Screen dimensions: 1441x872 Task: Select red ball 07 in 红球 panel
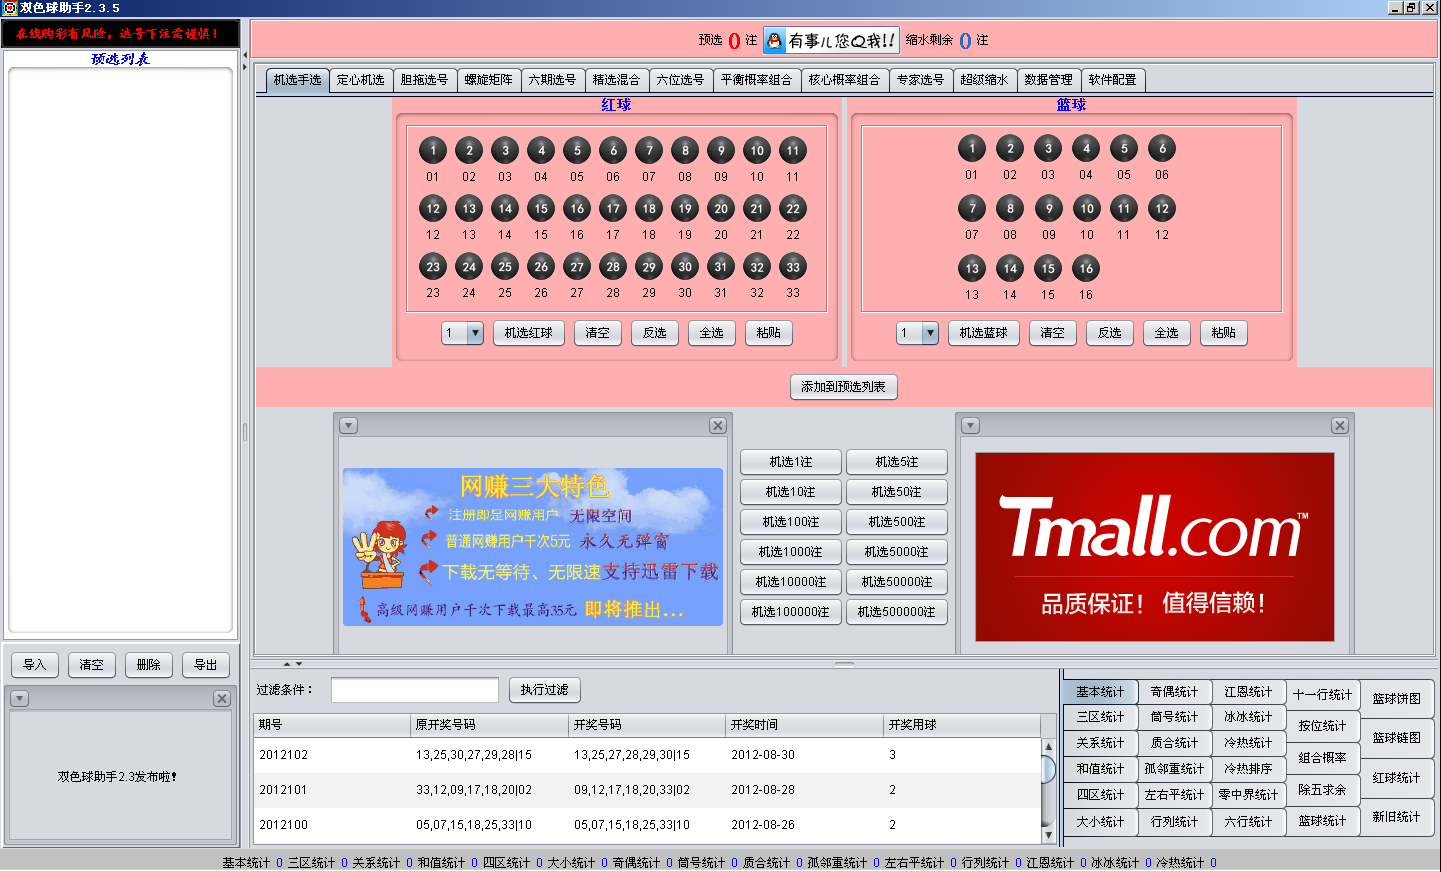pyautogui.click(x=649, y=150)
